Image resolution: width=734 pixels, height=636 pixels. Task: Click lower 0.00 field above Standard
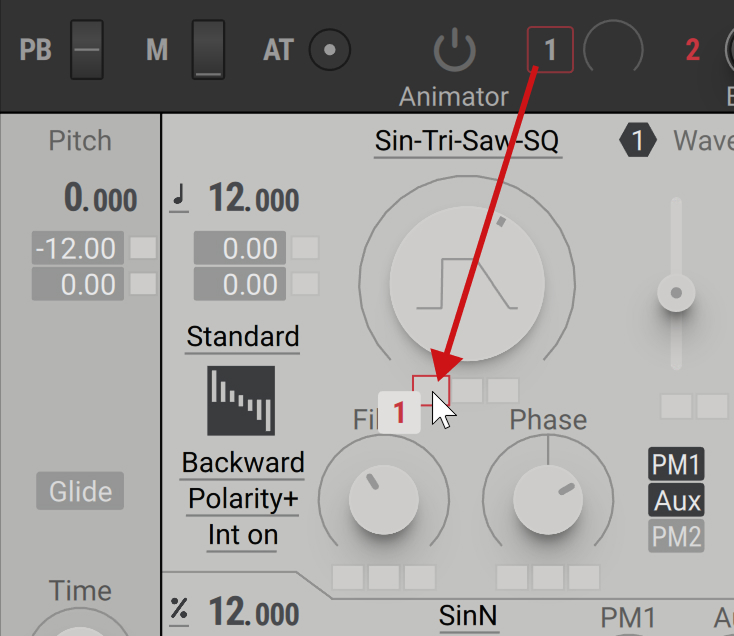click(240, 284)
